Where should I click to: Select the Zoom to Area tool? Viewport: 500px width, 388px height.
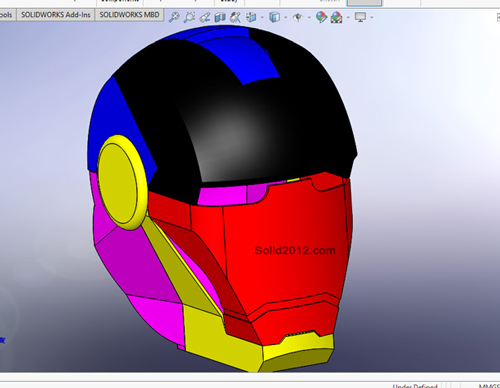pyautogui.click(x=189, y=17)
